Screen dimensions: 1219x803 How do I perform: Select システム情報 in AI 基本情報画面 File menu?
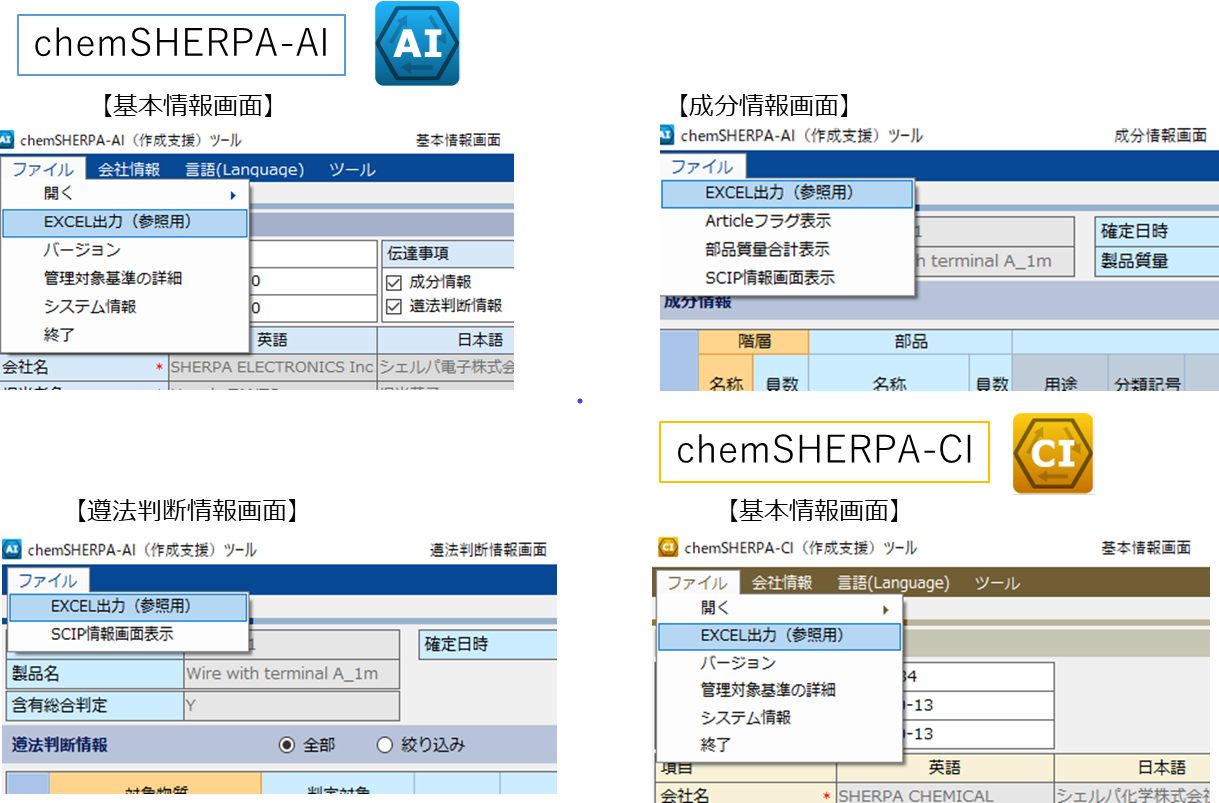pos(125,306)
